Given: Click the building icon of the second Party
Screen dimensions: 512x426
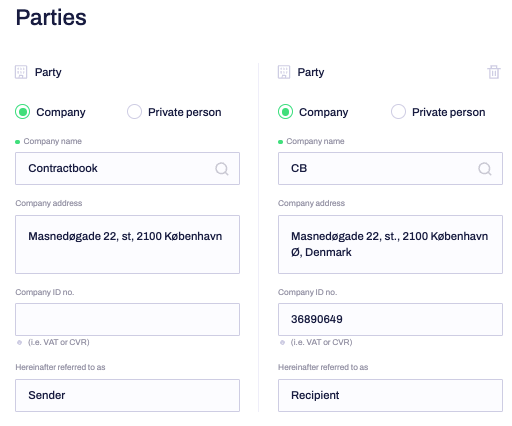Looking at the screenshot, I should point(284,72).
